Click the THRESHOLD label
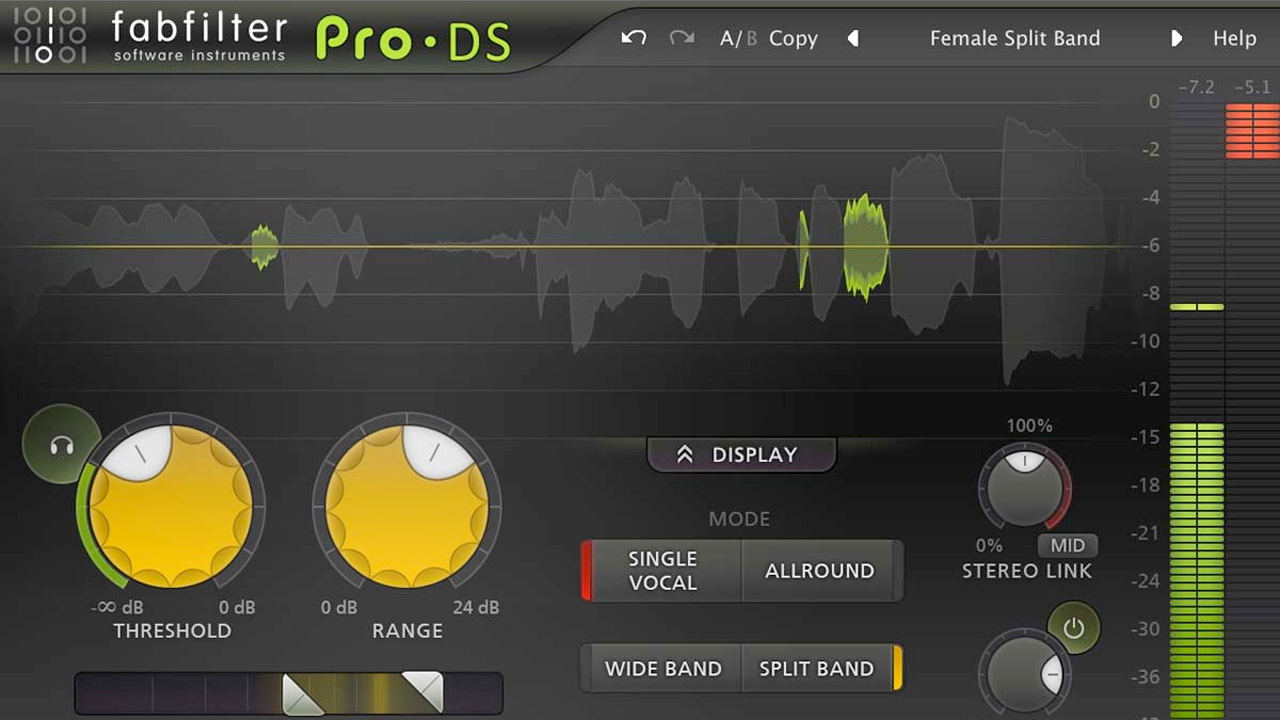 (x=172, y=631)
